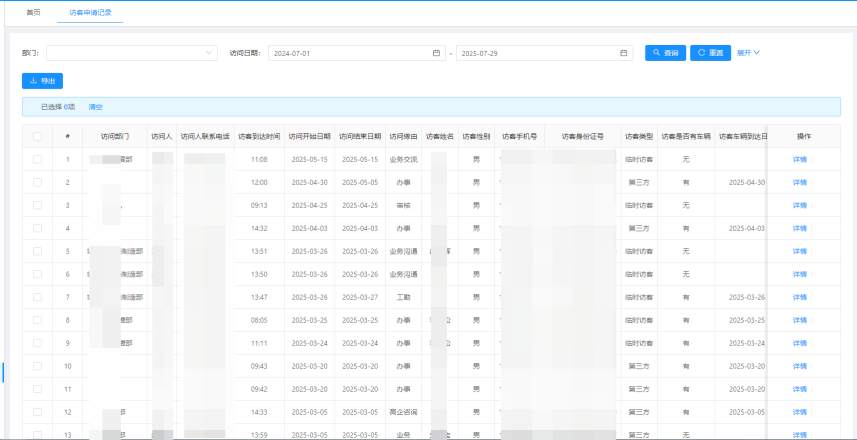Open the 部门 department dropdown
Viewport: 857px width, 440px height.
click(132, 53)
